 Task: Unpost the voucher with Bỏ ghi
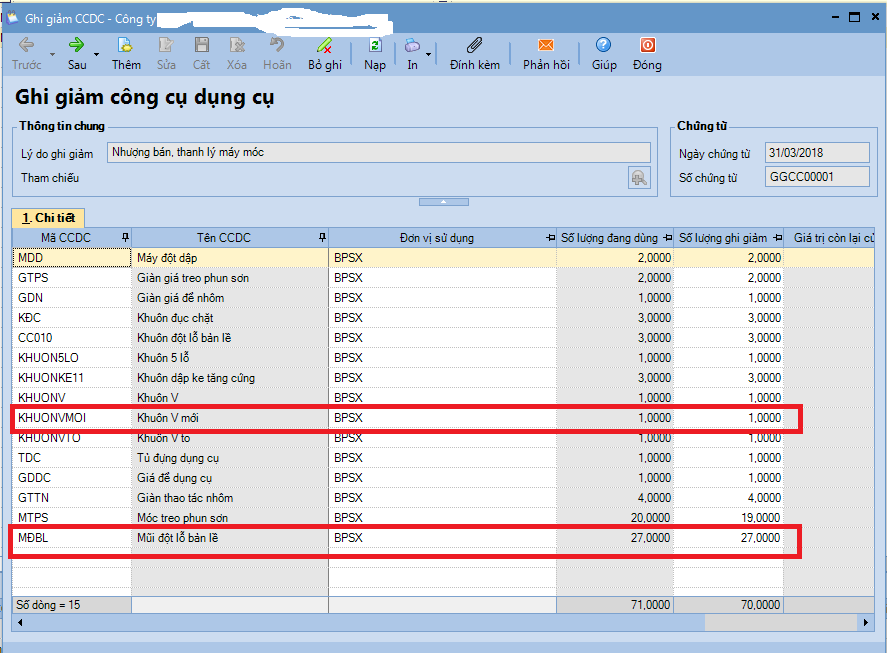pos(325,54)
